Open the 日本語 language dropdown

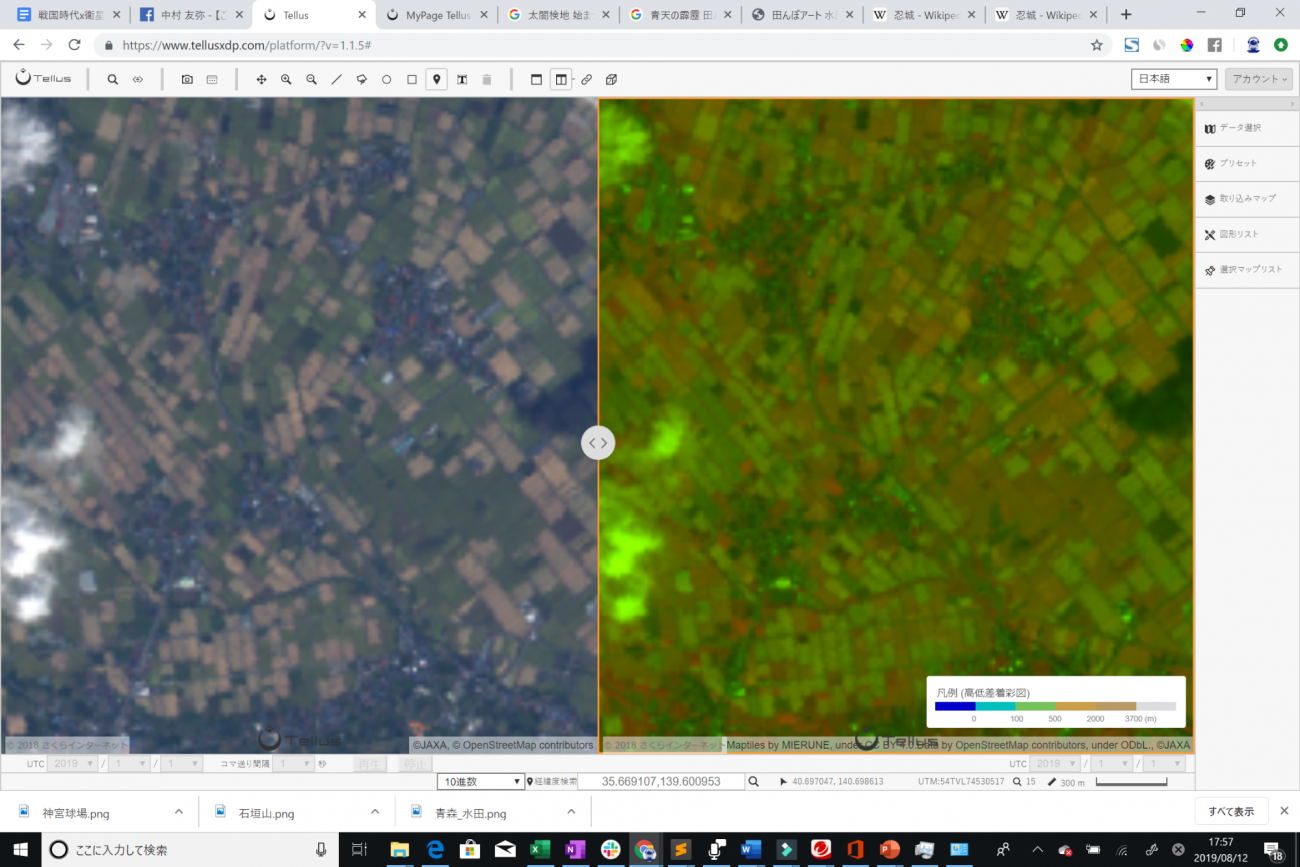[1174, 79]
